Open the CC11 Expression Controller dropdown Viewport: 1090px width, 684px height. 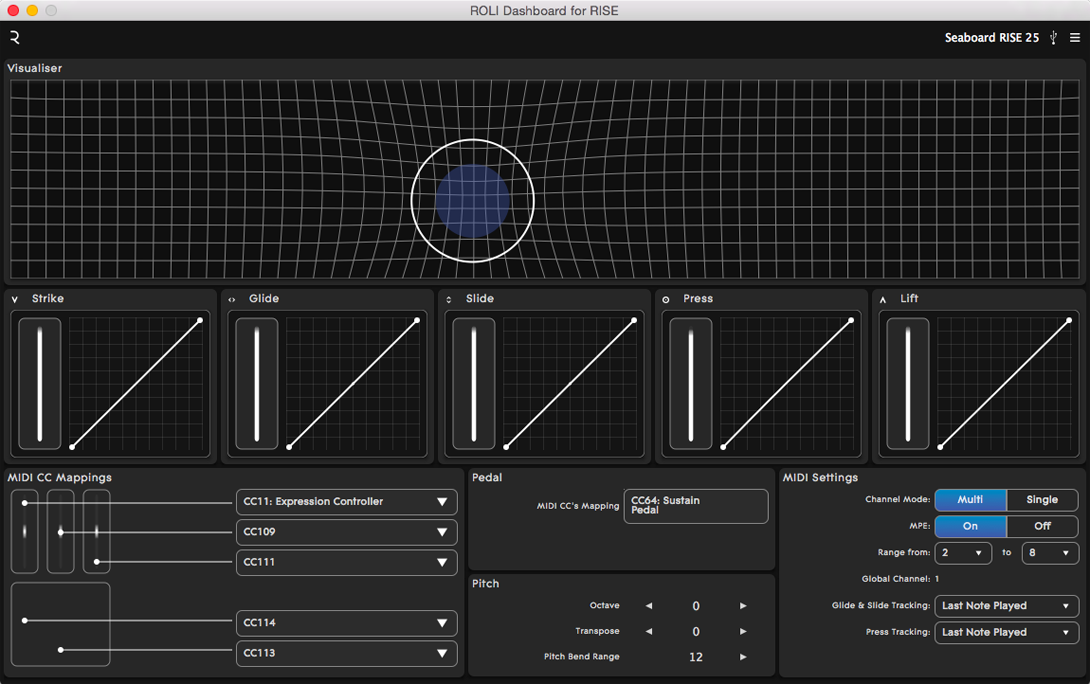[x=346, y=502]
